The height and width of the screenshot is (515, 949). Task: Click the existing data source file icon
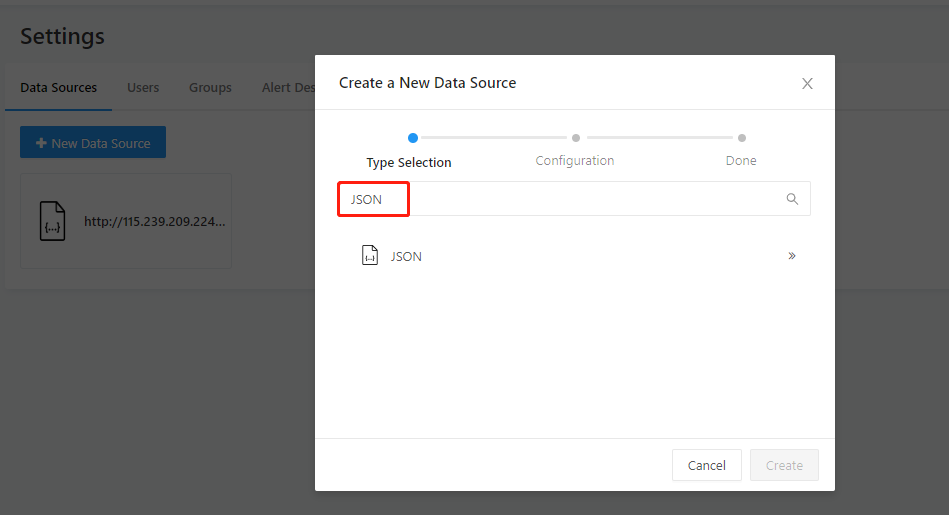tap(53, 221)
